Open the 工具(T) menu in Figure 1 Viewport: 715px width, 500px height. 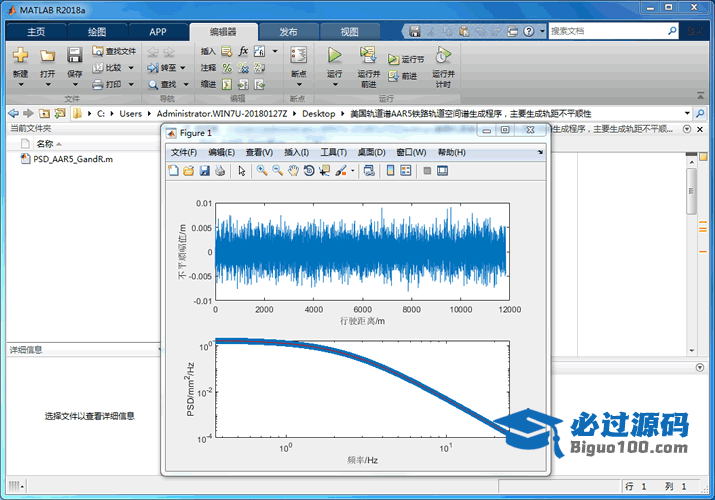(333, 152)
